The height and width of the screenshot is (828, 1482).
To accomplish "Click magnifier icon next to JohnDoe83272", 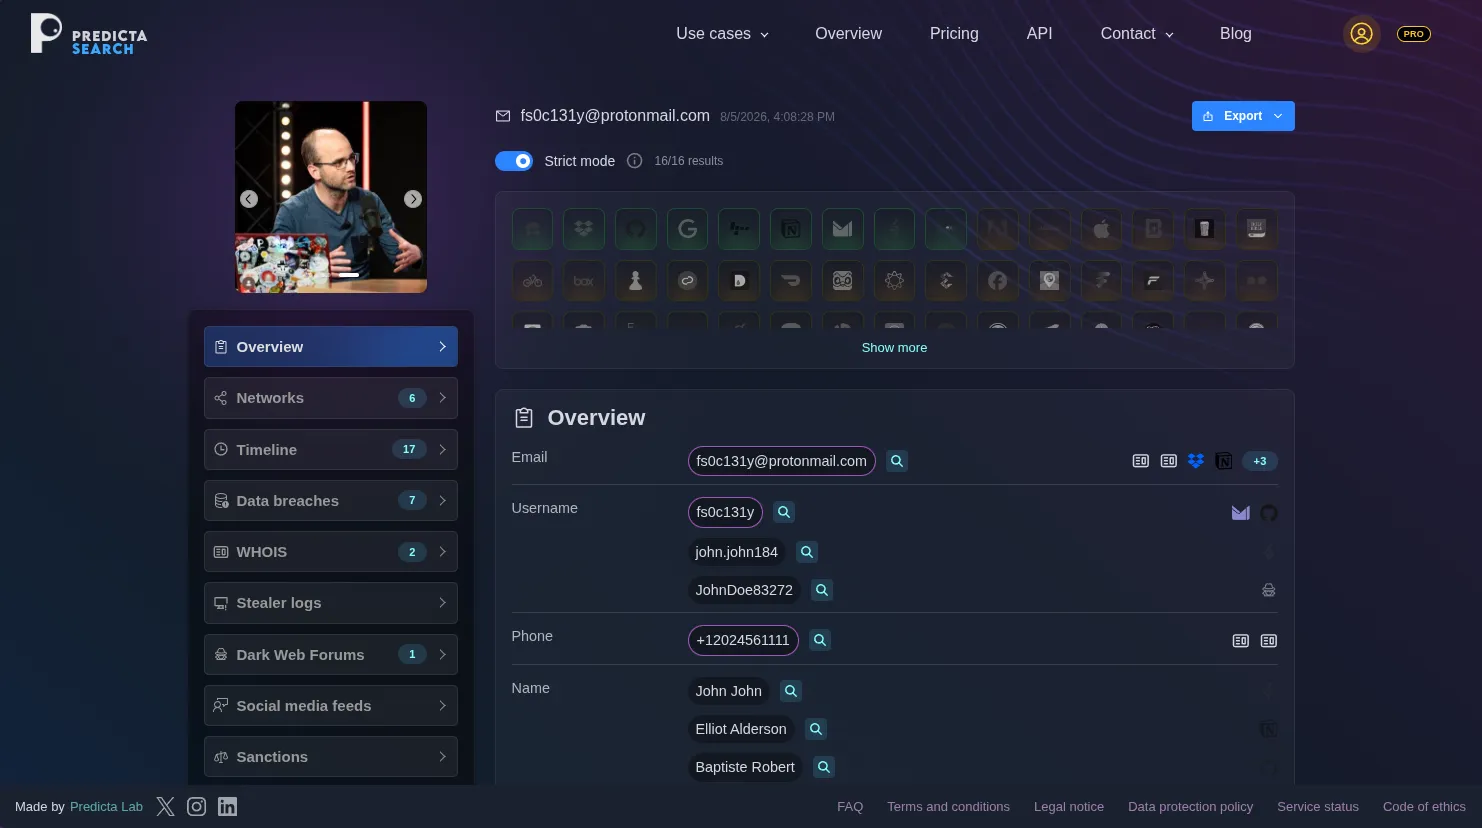I will [822, 590].
